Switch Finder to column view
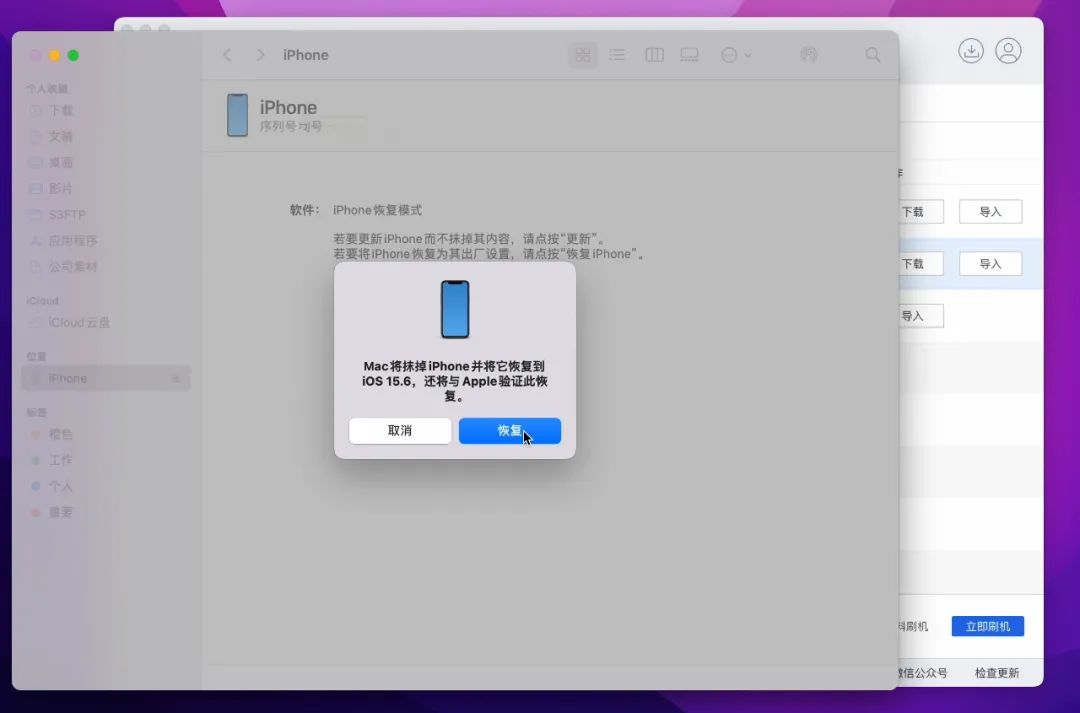Image resolution: width=1080 pixels, height=713 pixels. pos(654,55)
